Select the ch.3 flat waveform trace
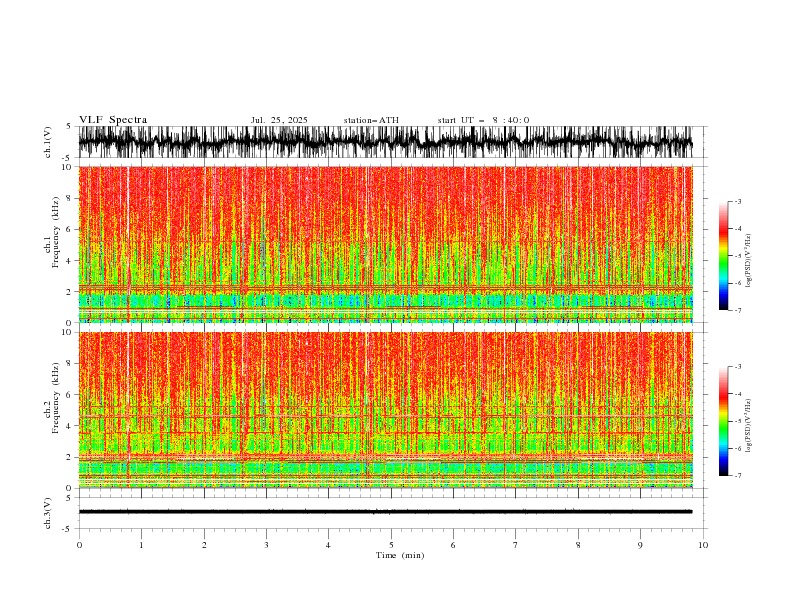The image size is (792, 612). (x=385, y=512)
